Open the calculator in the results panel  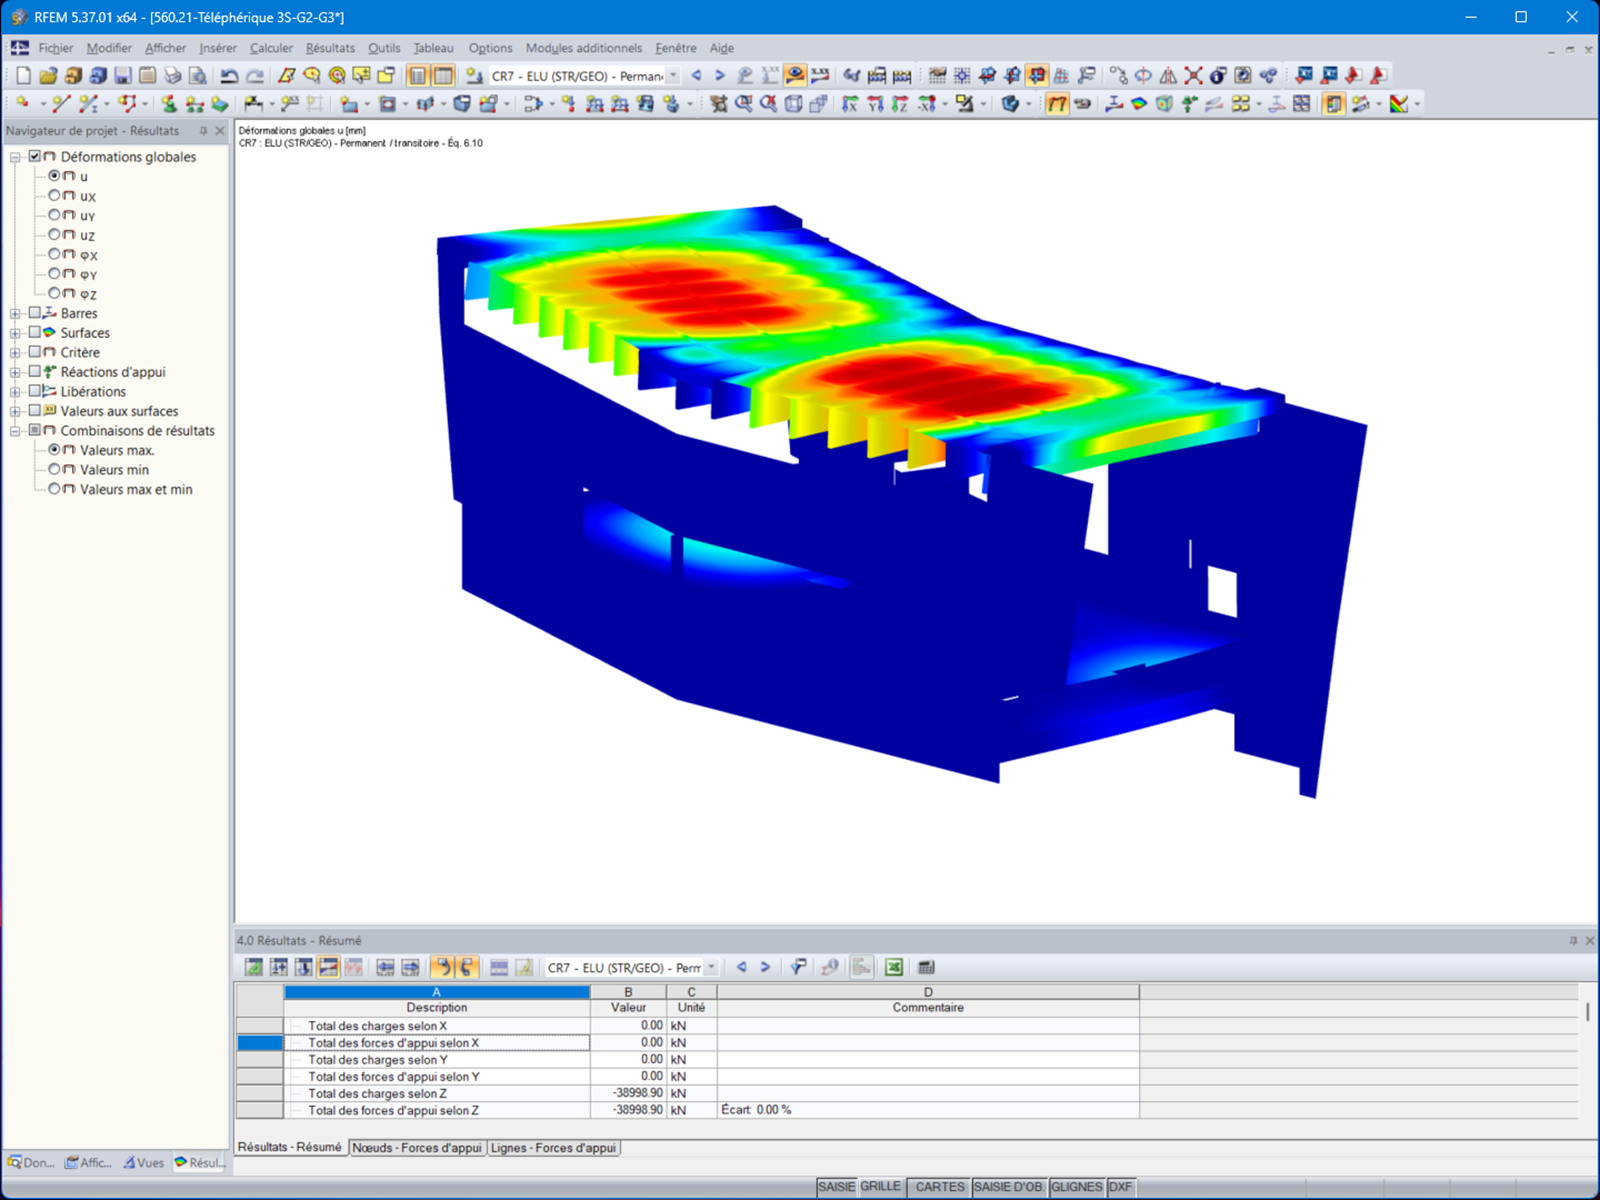(x=925, y=967)
